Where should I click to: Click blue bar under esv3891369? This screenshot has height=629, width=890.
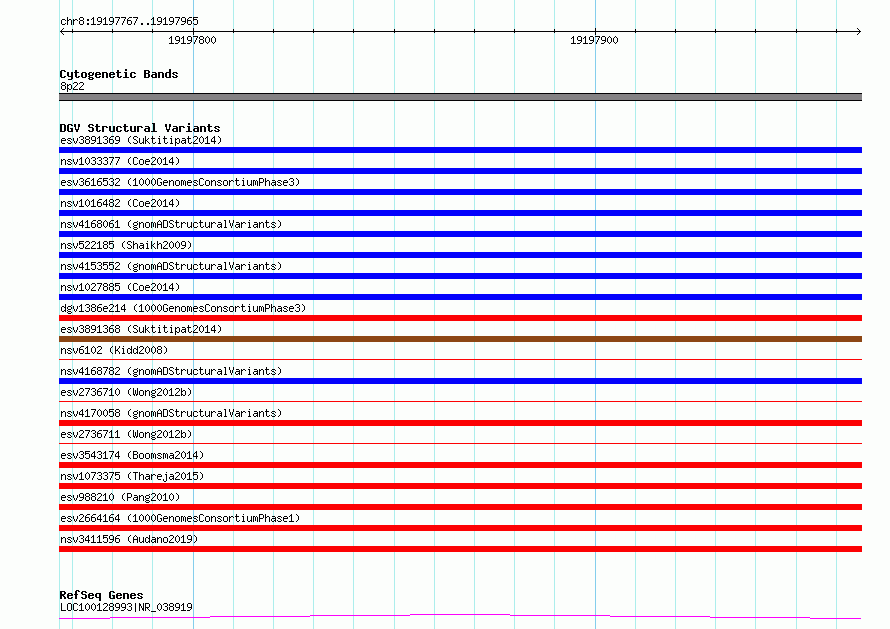pos(460,150)
